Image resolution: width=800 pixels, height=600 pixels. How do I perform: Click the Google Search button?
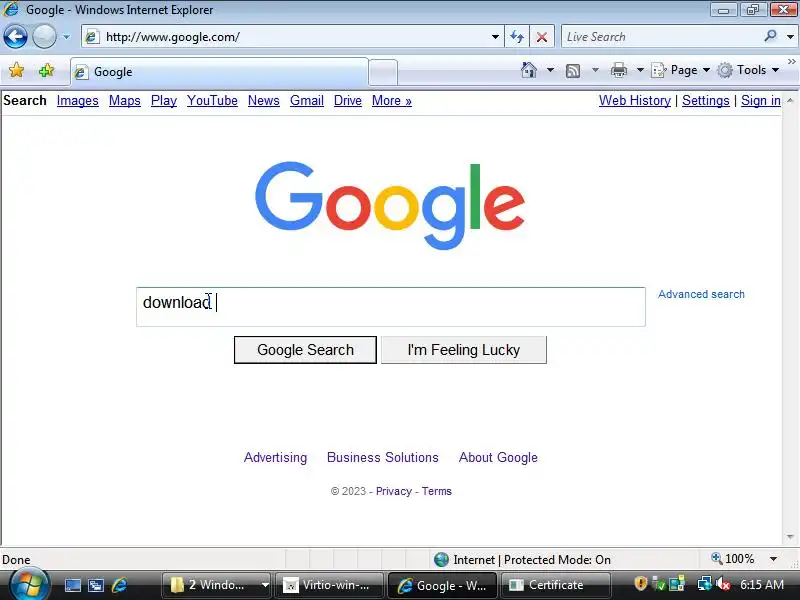305,350
